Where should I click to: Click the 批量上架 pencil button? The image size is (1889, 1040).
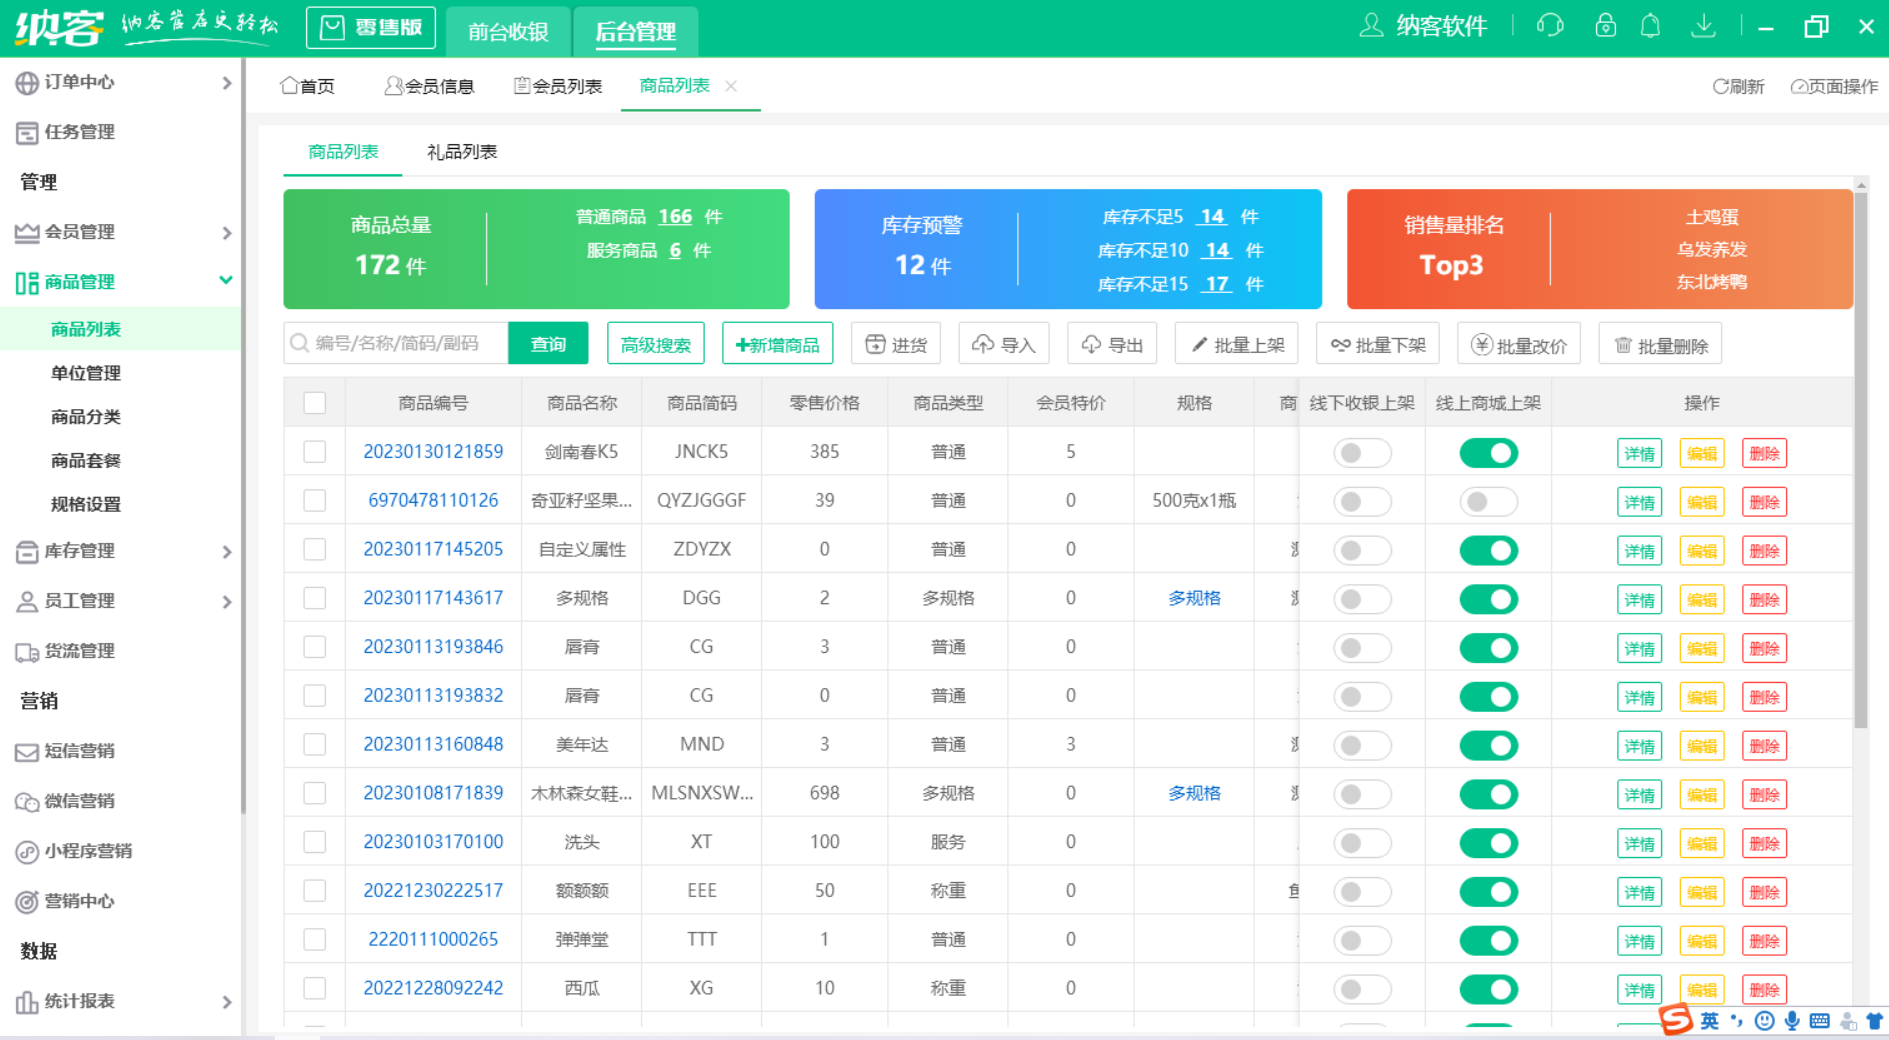[x=1237, y=344]
